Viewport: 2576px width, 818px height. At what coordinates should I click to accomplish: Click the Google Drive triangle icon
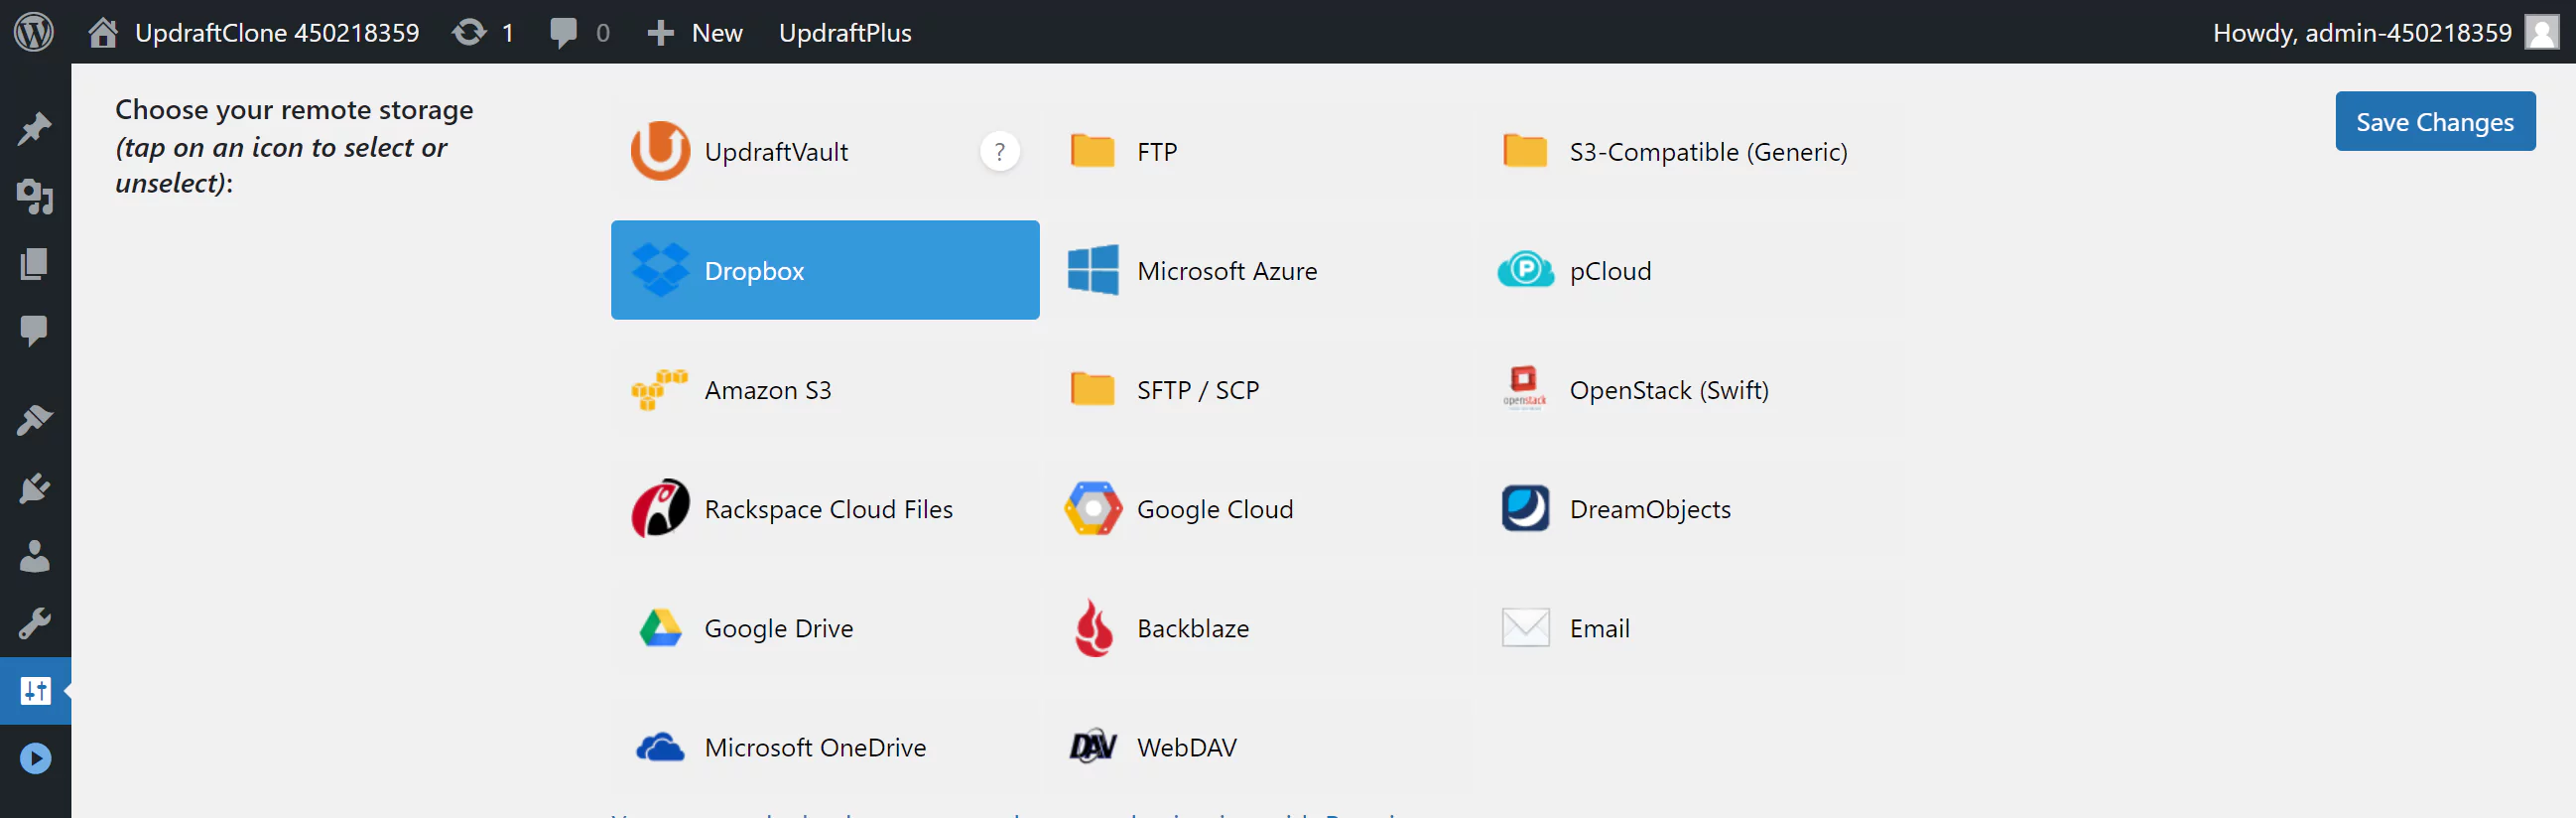(660, 628)
